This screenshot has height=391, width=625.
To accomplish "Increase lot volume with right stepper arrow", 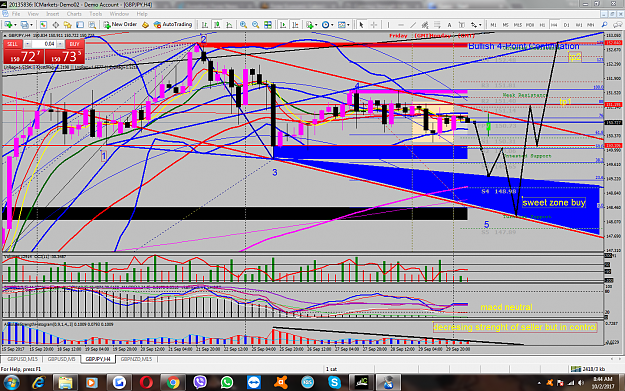I will (x=60, y=44).
